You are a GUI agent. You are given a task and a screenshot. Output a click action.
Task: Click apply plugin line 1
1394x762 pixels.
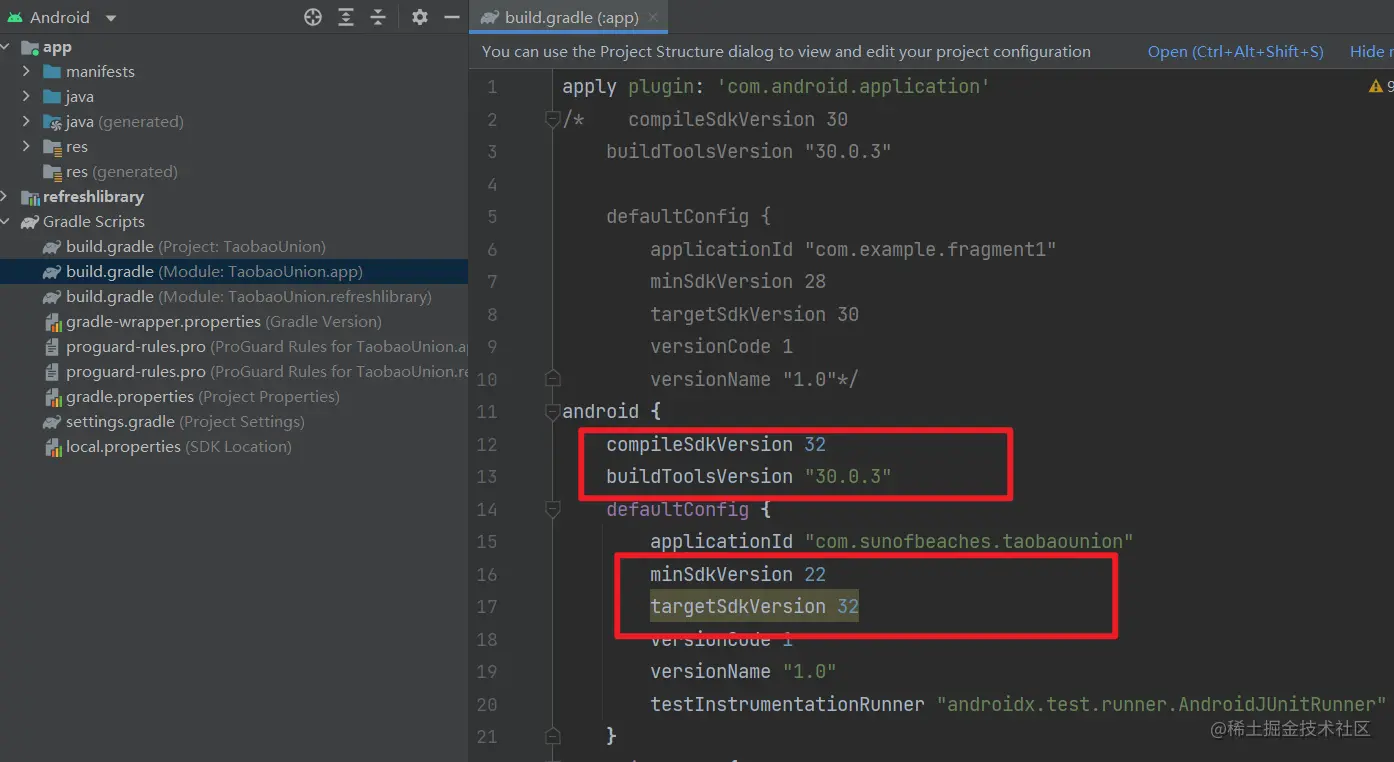point(776,86)
